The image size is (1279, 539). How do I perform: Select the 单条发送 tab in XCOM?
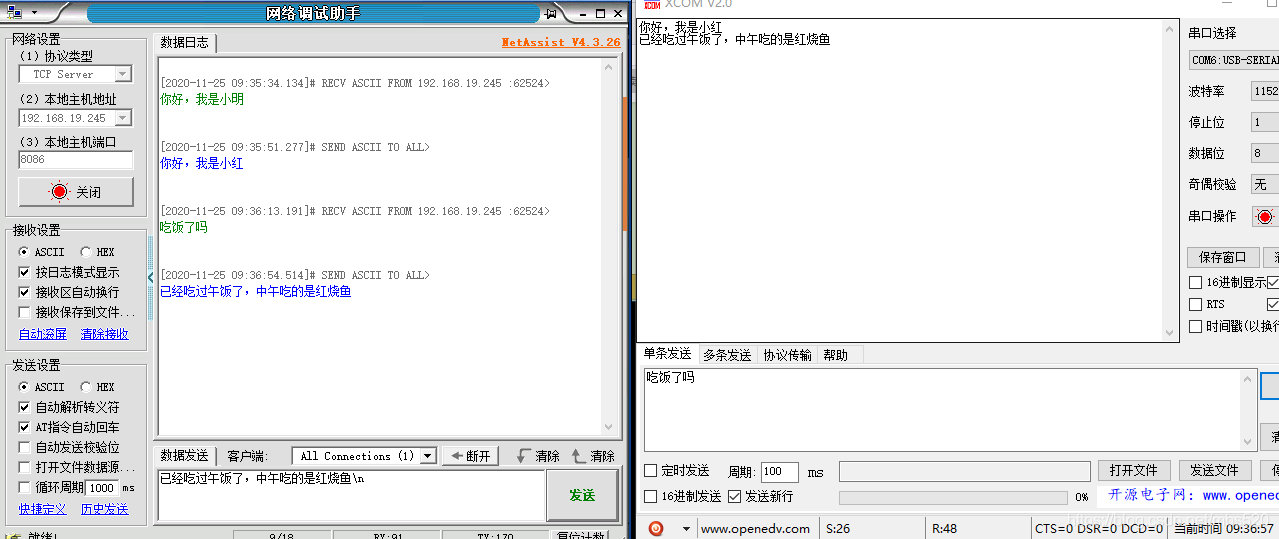[667, 354]
